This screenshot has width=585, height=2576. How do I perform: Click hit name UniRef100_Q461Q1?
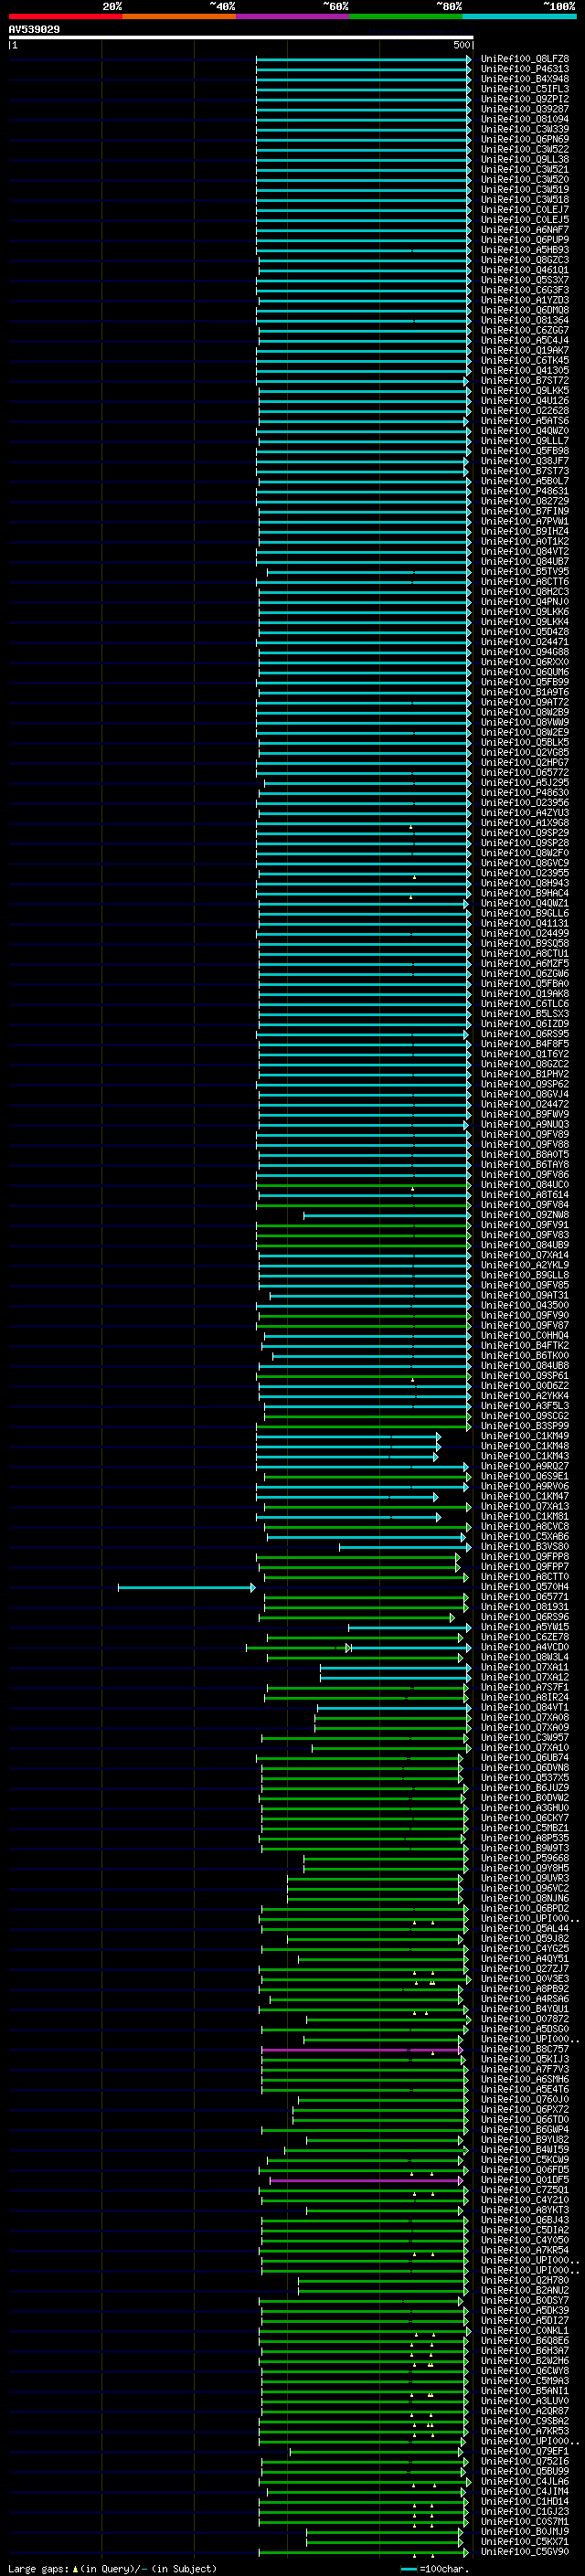click(x=524, y=270)
